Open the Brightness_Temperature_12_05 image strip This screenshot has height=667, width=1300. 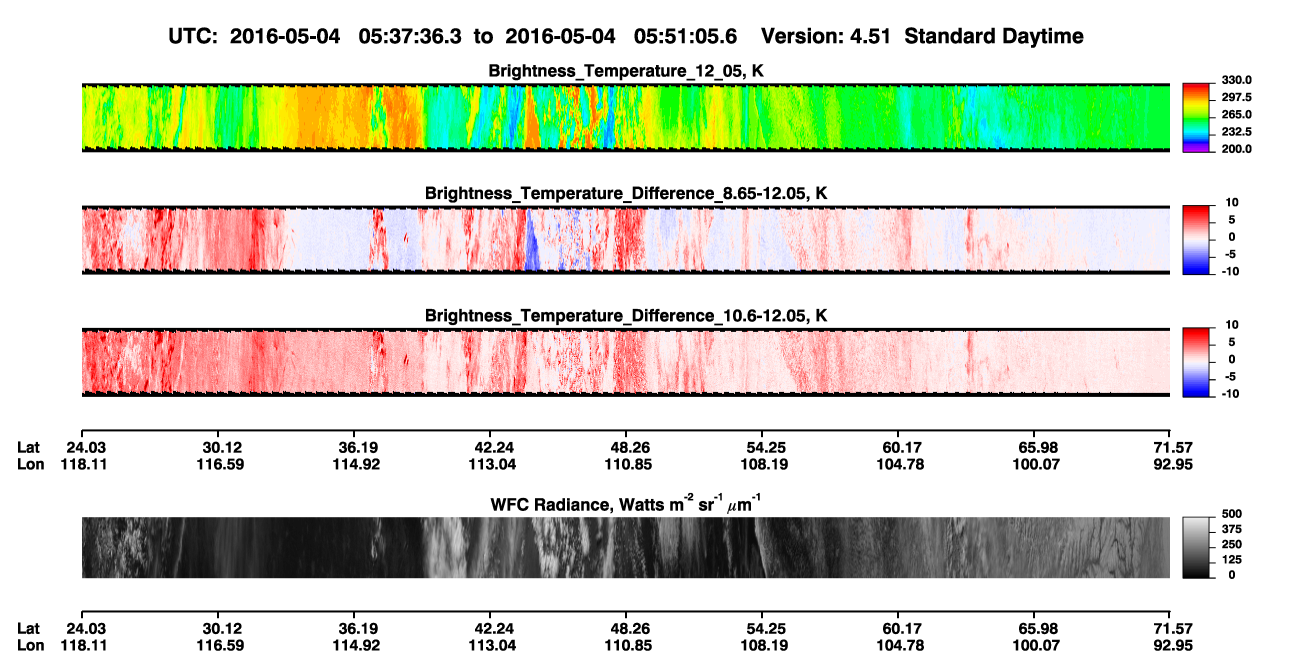tap(626, 118)
